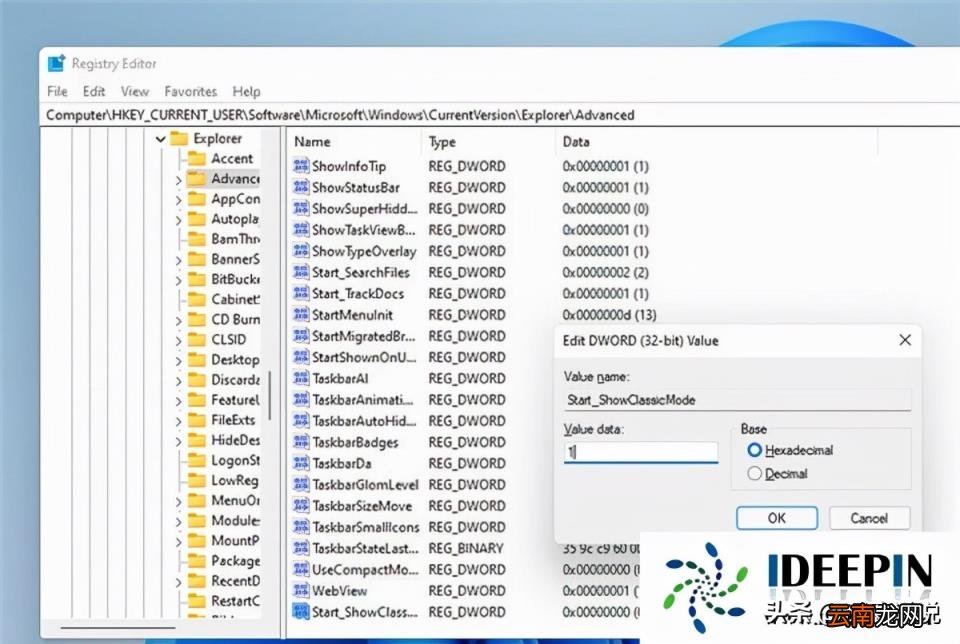Open the Favorites menu

click(x=190, y=91)
